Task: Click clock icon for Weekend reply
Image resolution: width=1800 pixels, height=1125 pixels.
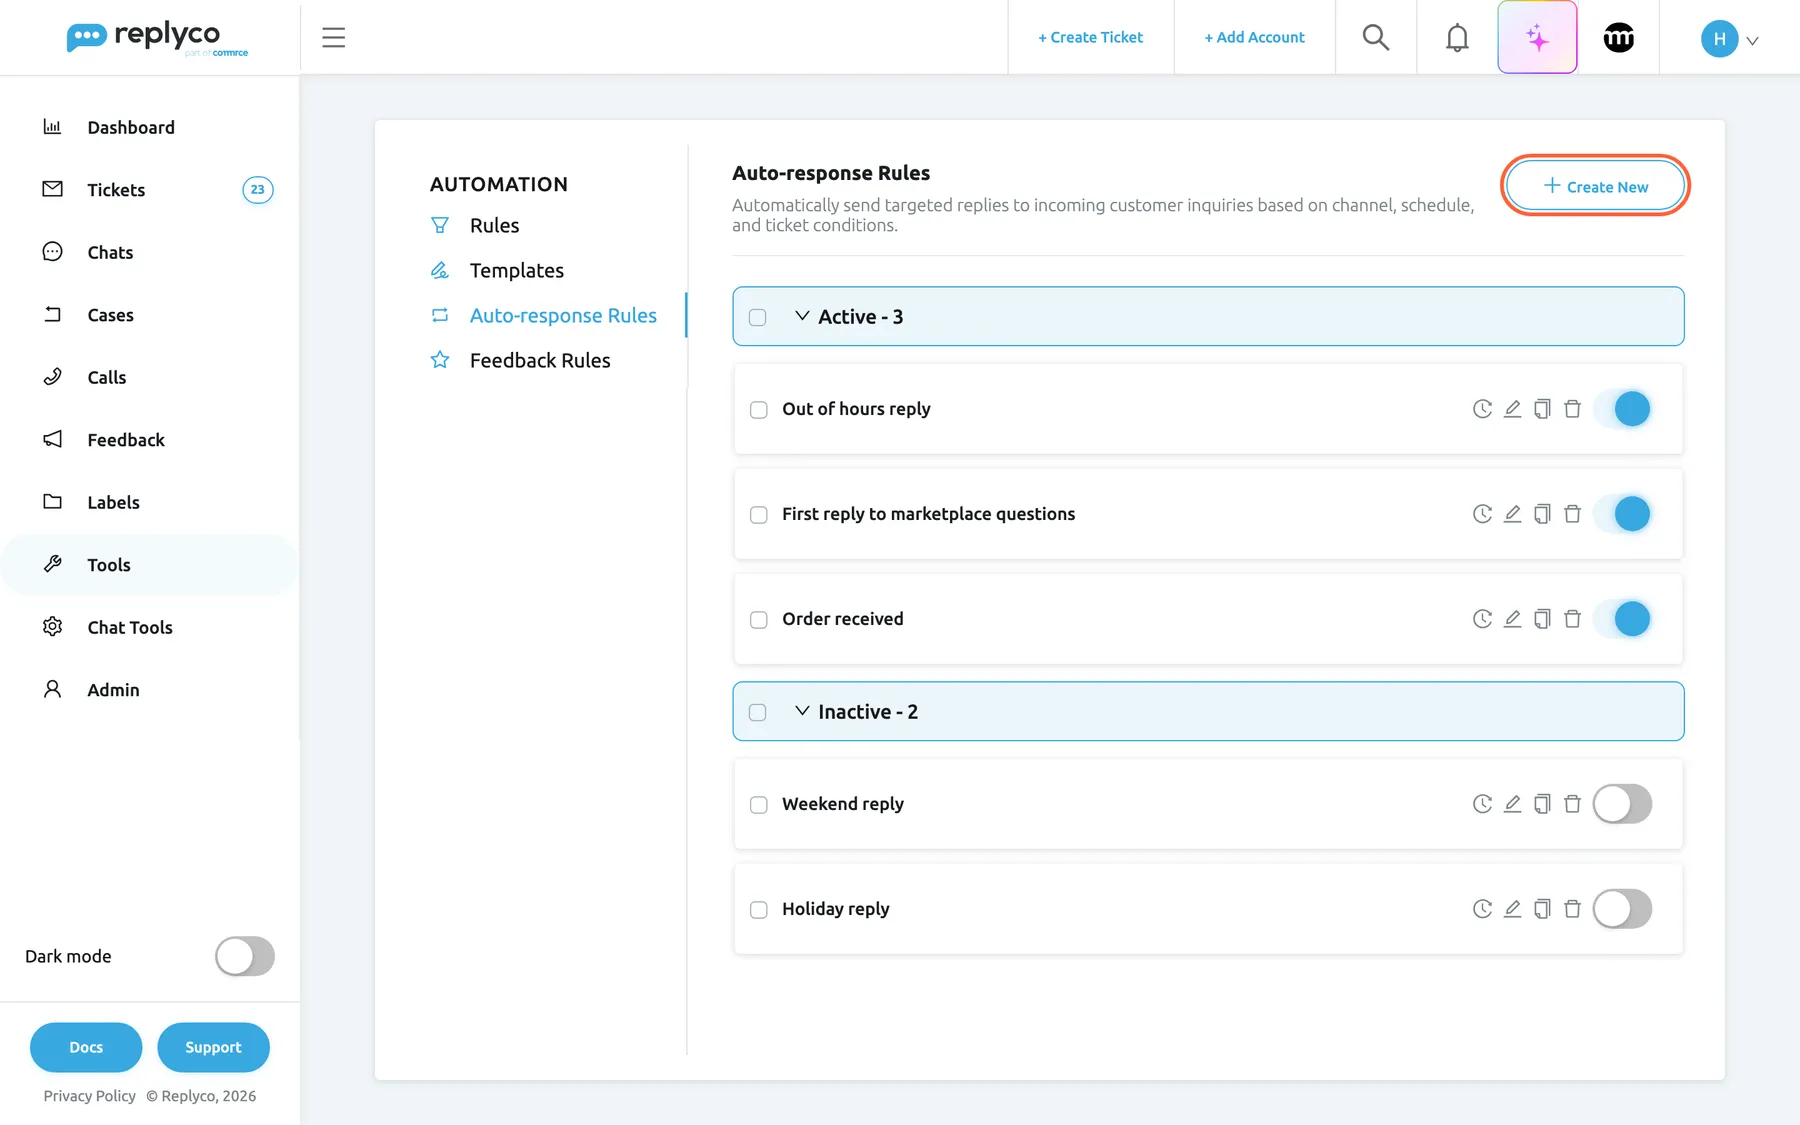Action: click(x=1482, y=804)
